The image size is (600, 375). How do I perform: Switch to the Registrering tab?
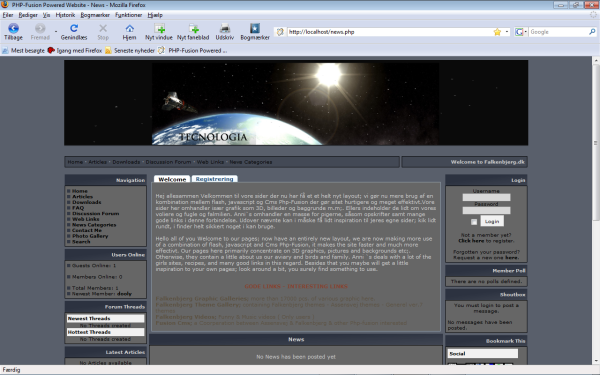[x=214, y=179]
